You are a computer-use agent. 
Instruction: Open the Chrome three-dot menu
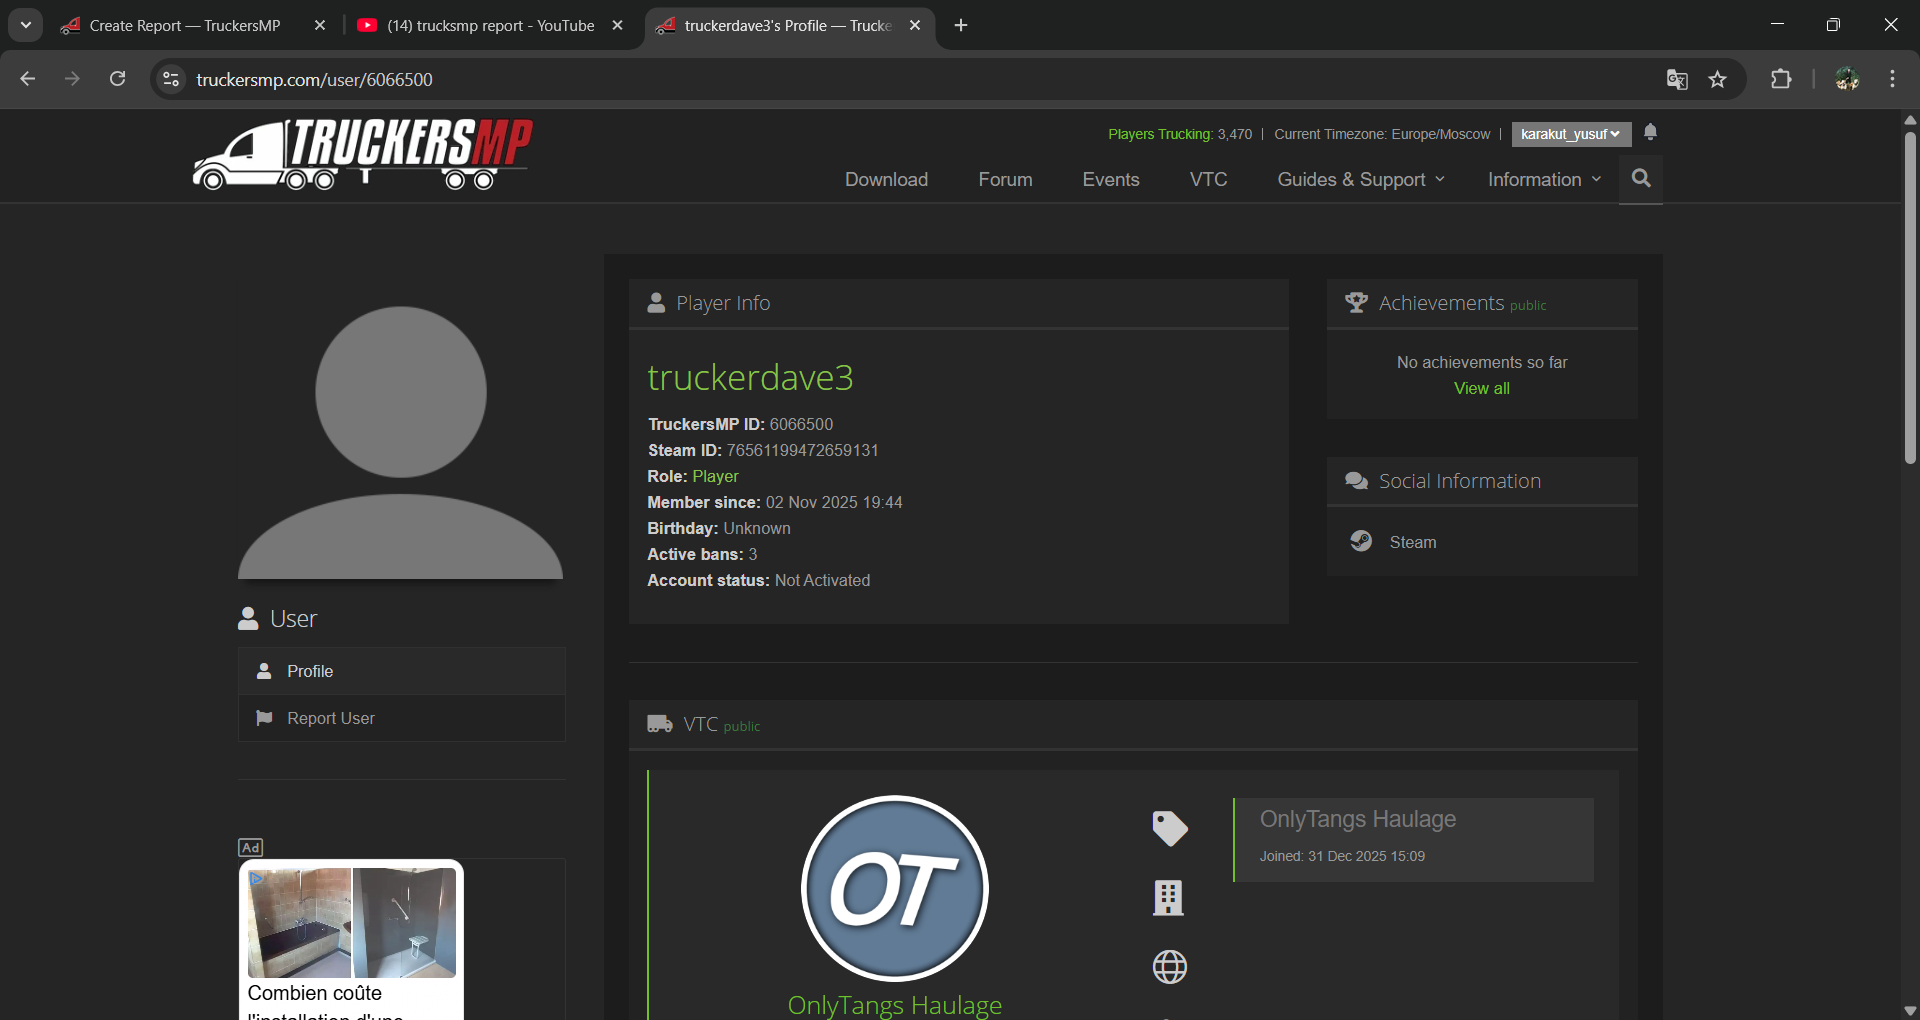1892,80
